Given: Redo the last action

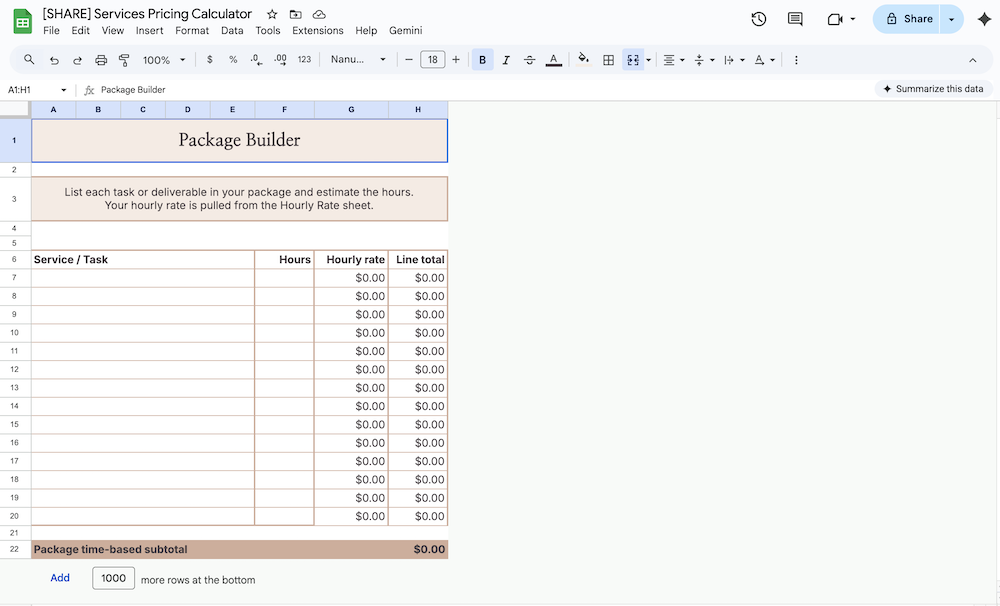Looking at the screenshot, I should pos(77,60).
